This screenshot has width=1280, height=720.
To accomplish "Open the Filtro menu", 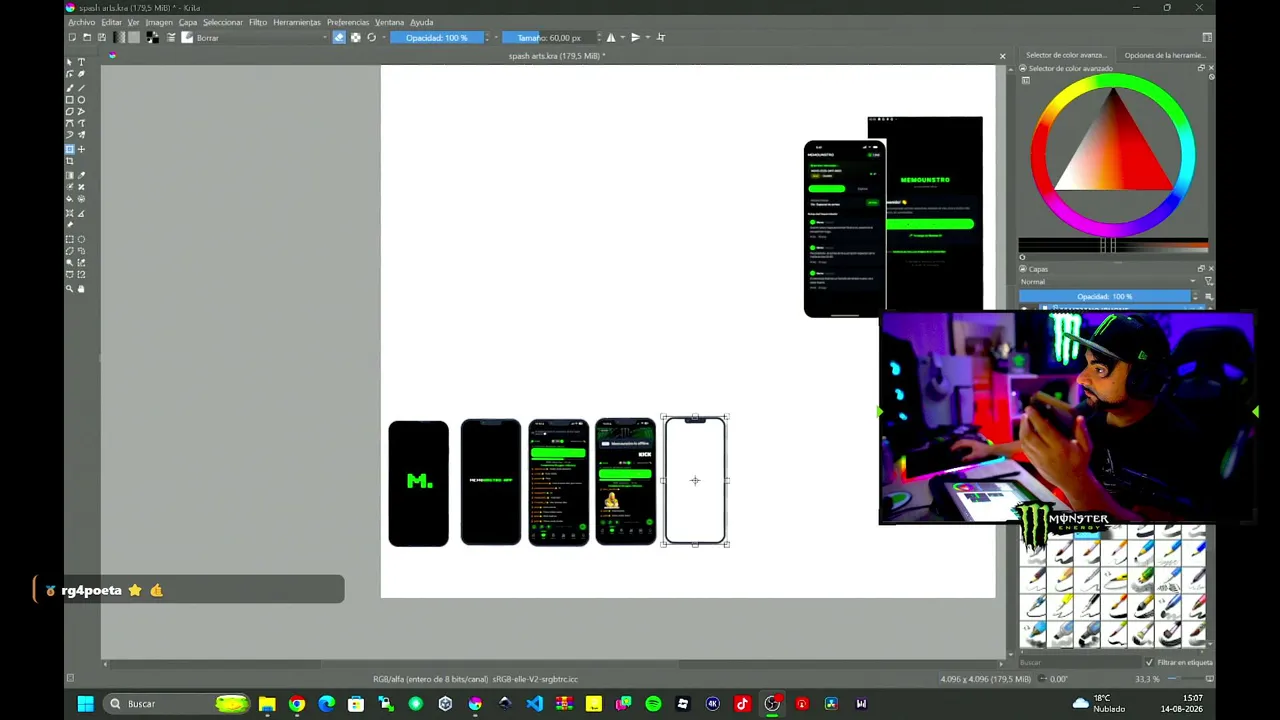I will pyautogui.click(x=258, y=22).
